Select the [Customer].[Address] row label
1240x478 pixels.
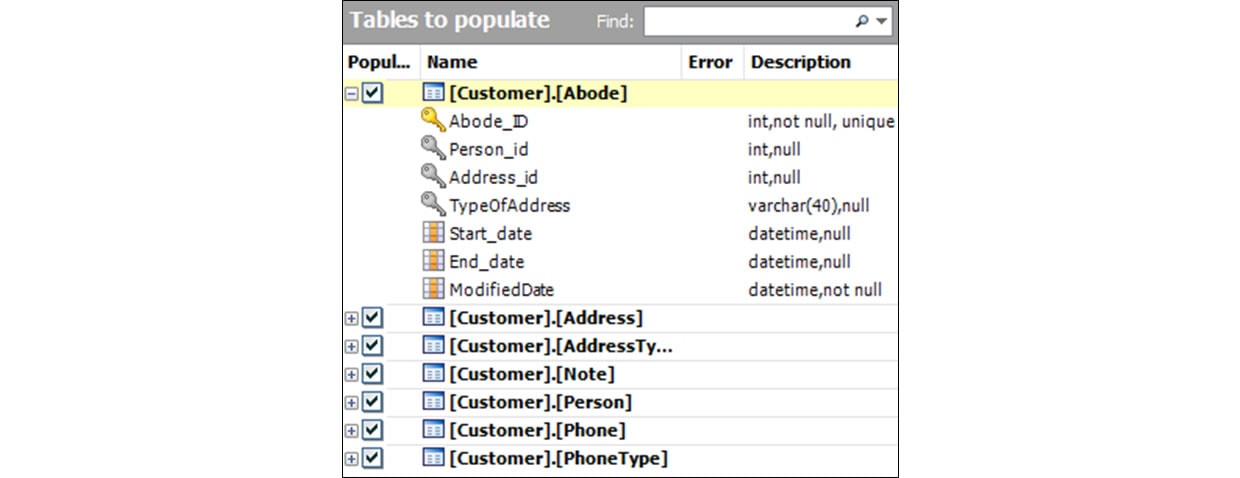point(546,318)
